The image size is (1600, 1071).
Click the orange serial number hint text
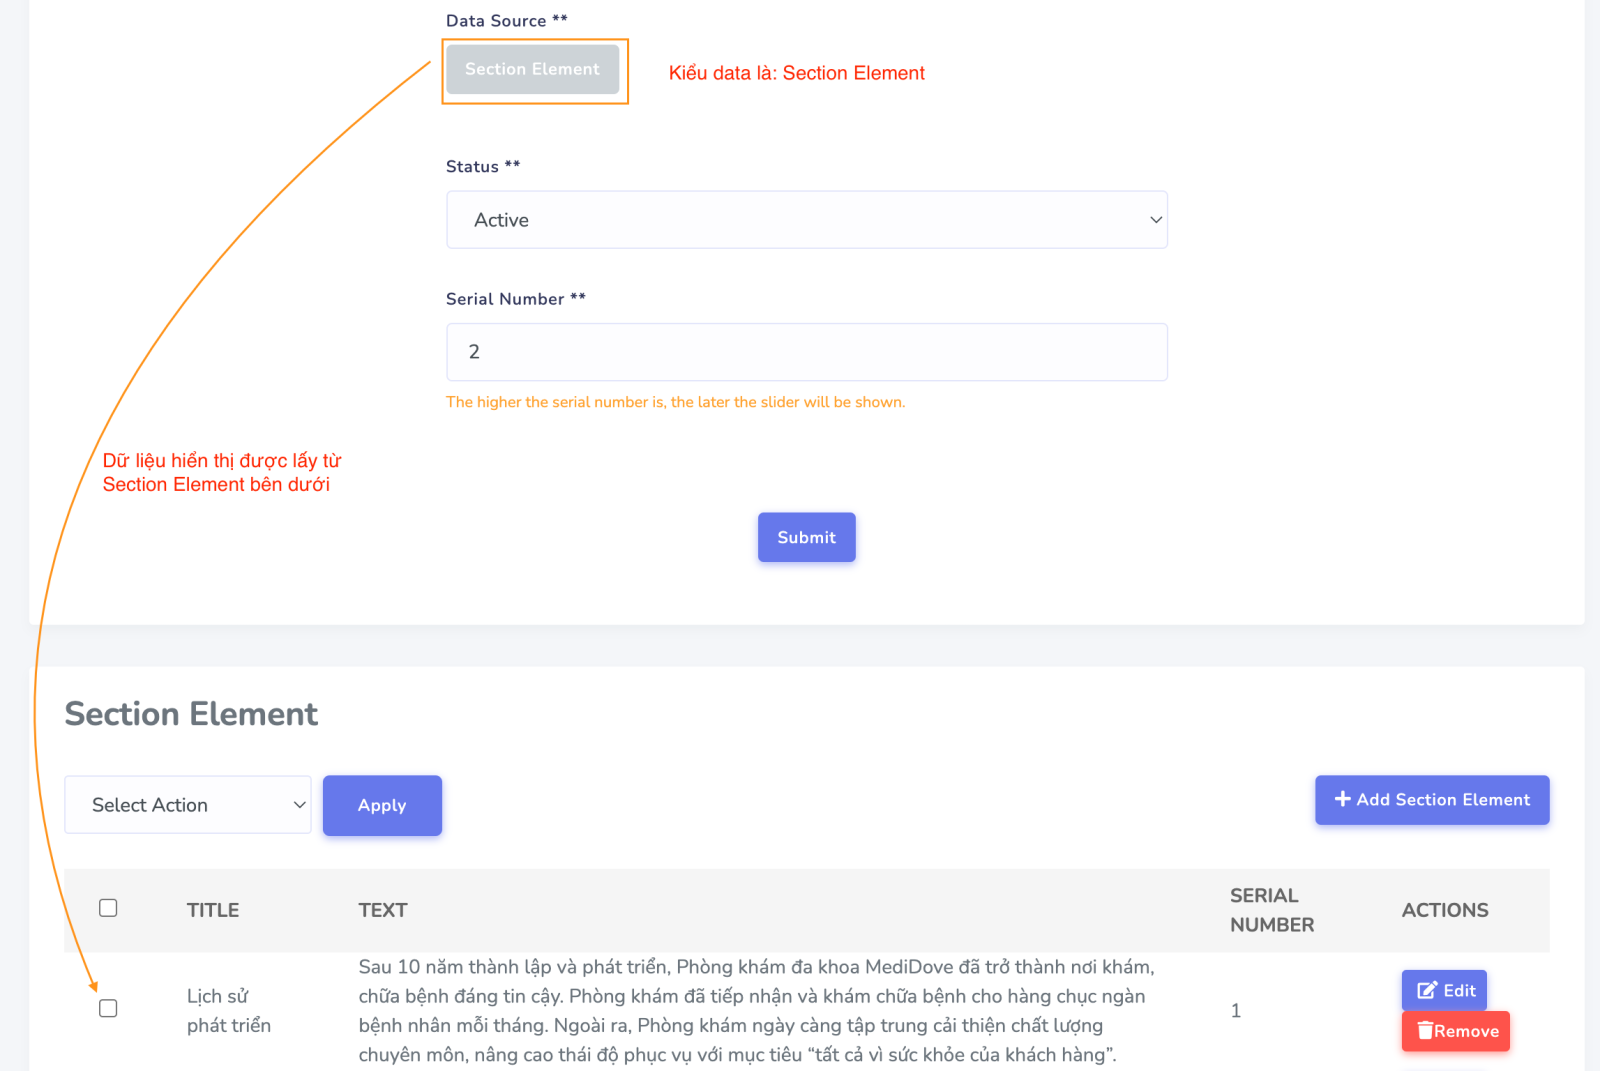[675, 402]
